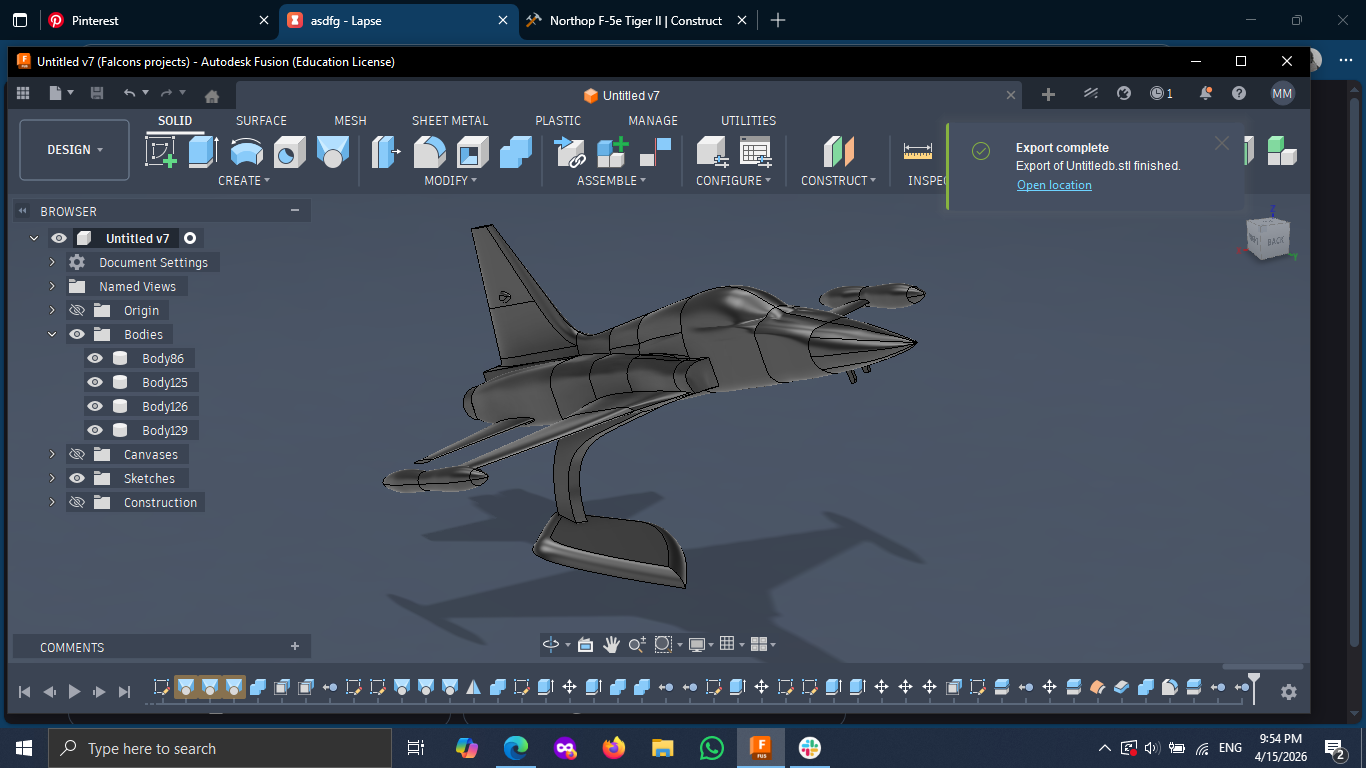The image size is (1366, 768).
Task: Click the timeline end marker
Action: tap(1253, 687)
